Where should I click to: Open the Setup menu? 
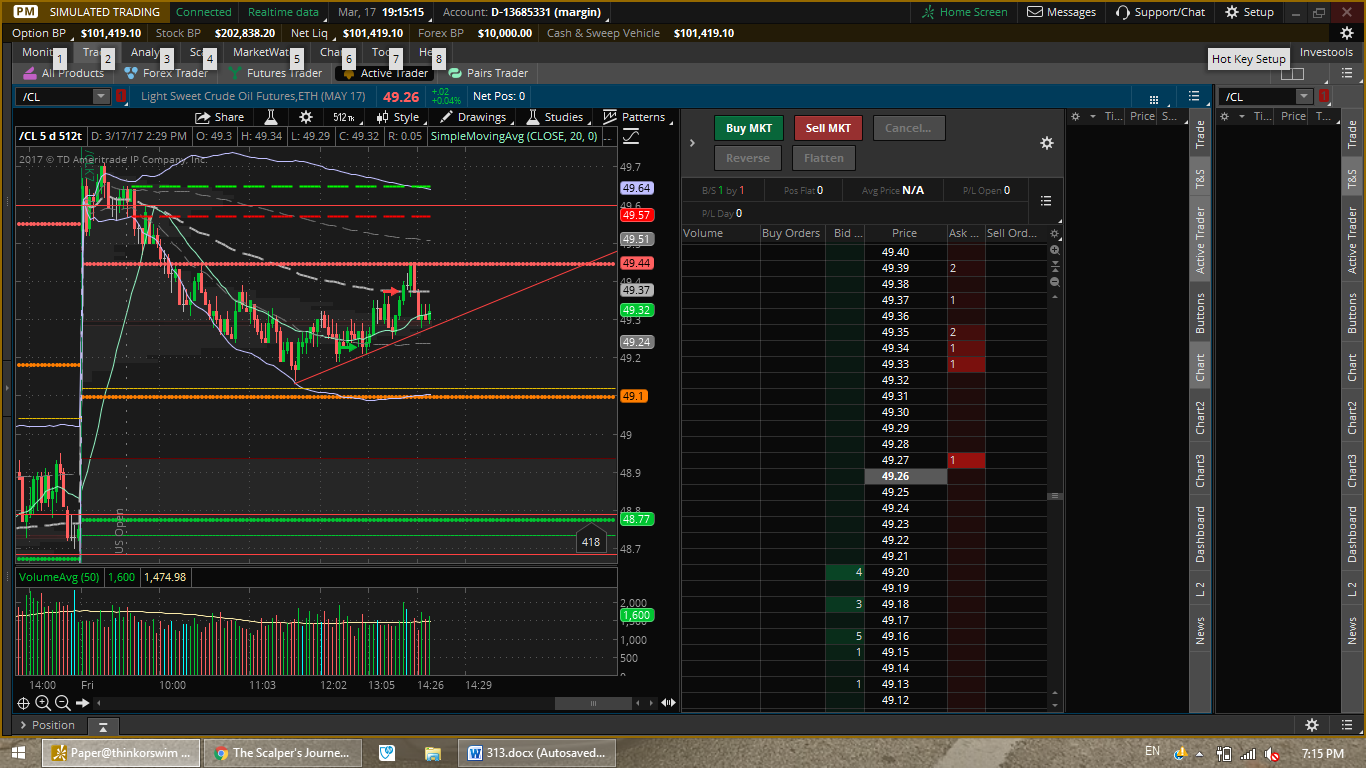(1249, 12)
